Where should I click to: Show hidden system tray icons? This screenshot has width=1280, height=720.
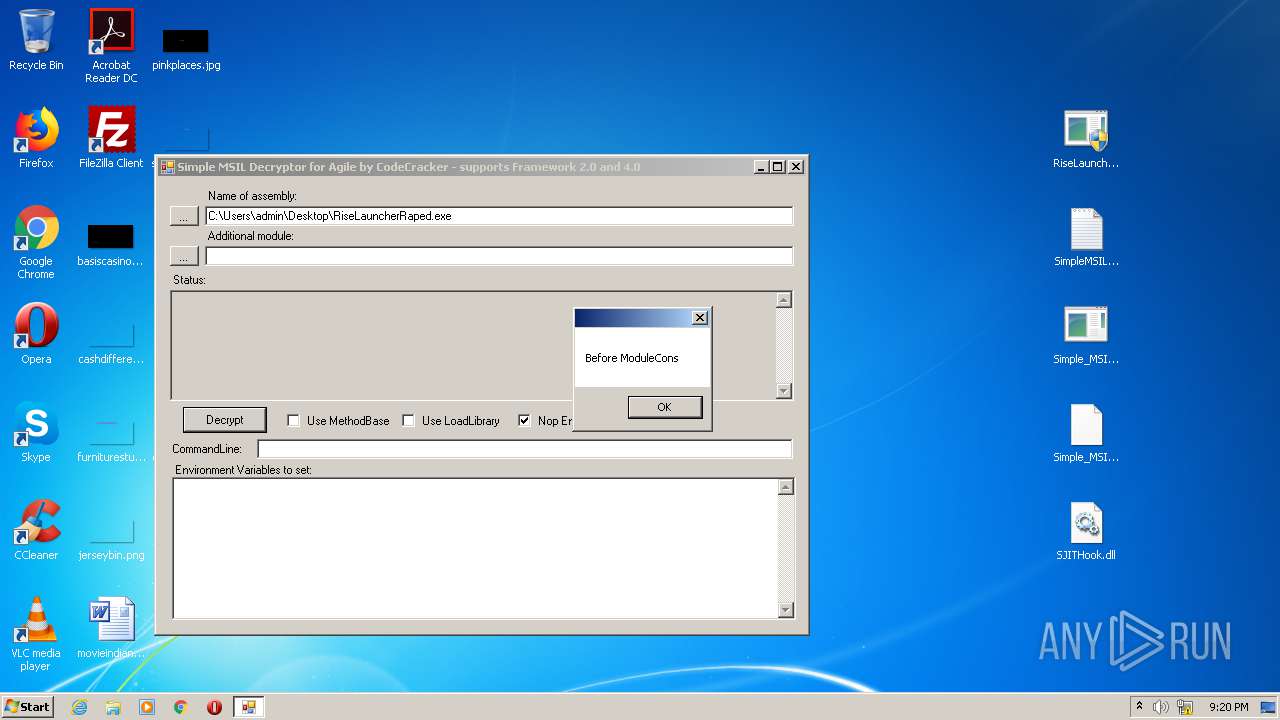(x=1139, y=707)
